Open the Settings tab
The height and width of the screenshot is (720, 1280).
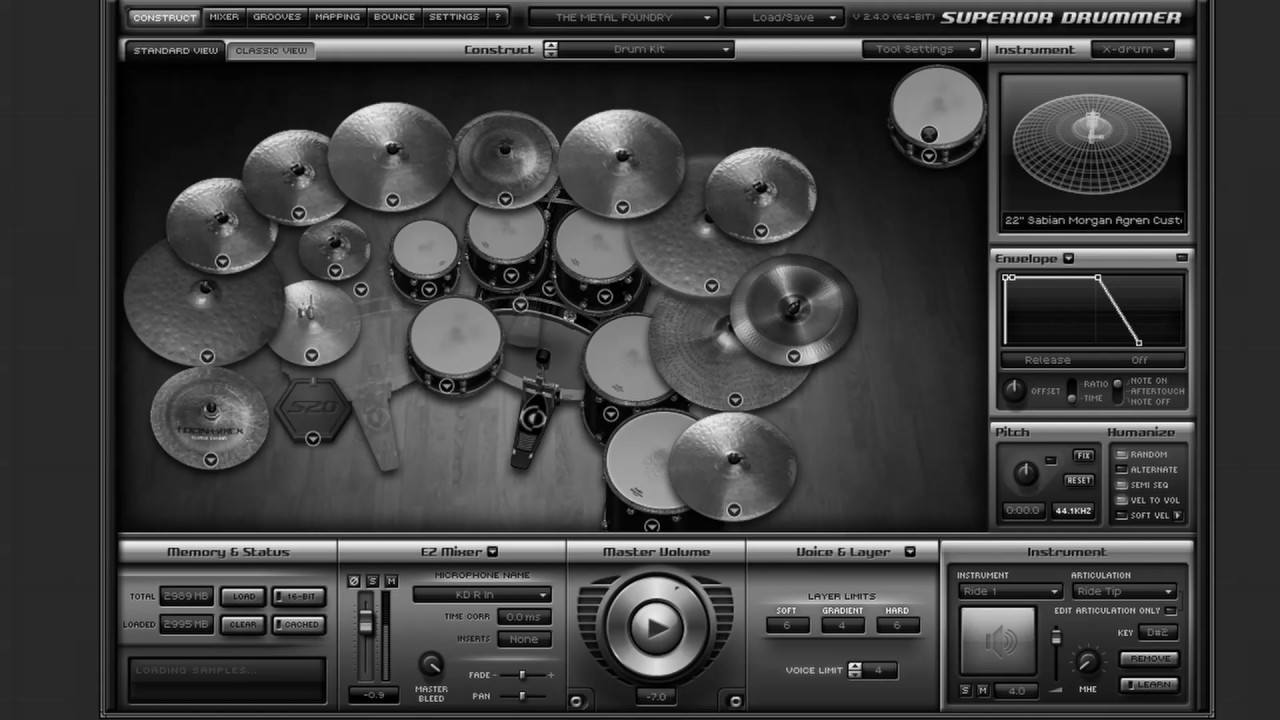pos(454,17)
